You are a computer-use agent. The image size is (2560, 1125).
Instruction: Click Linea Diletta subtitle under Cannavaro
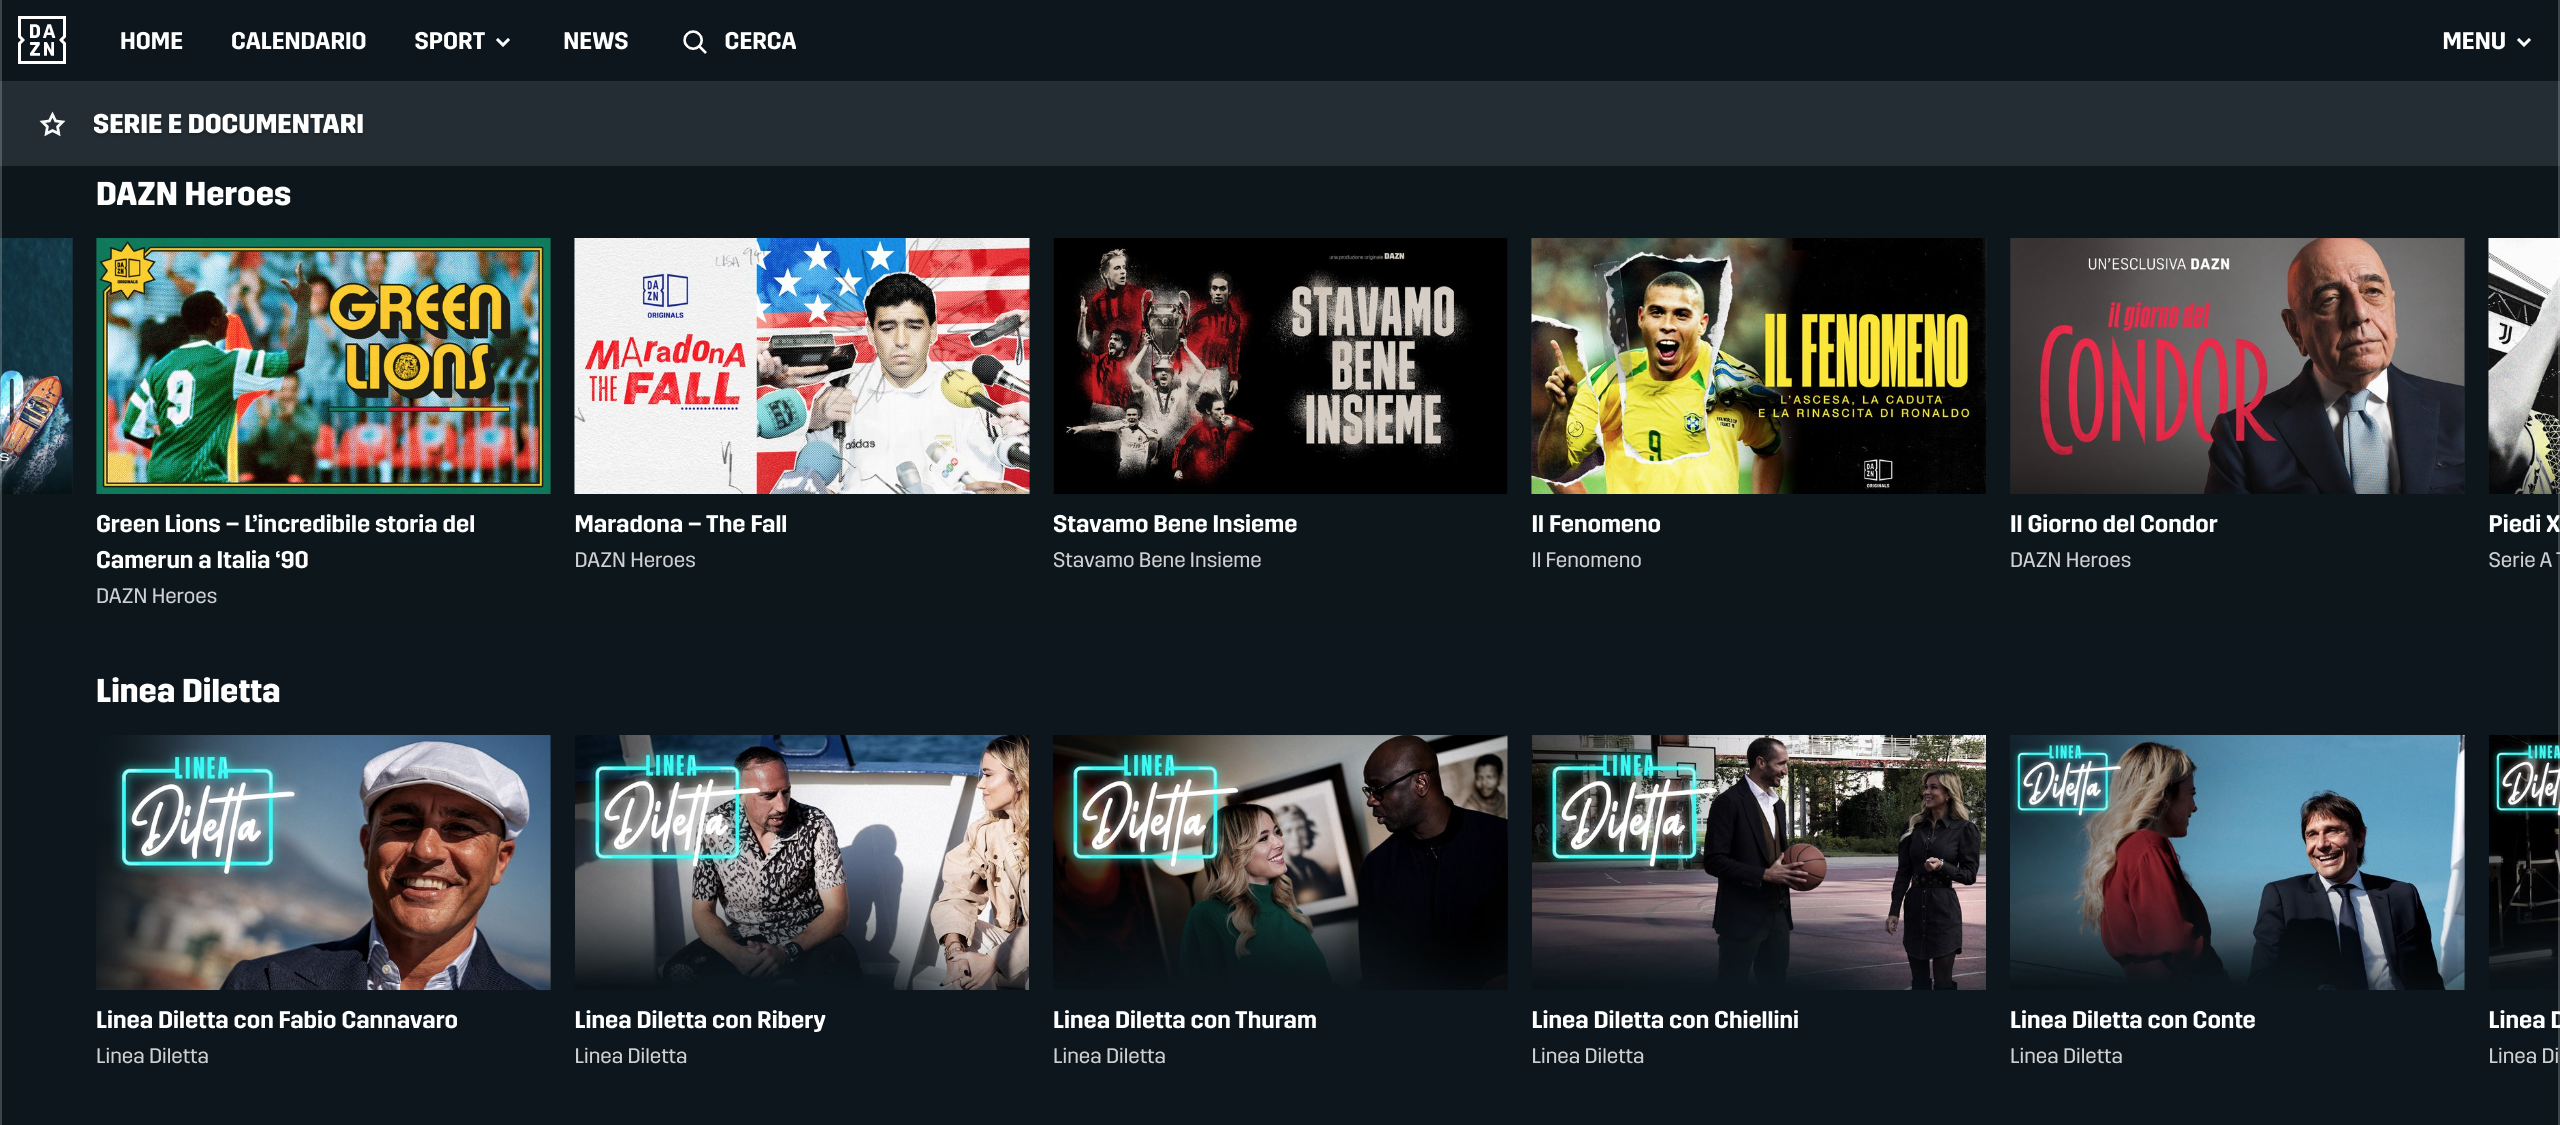click(x=152, y=1056)
